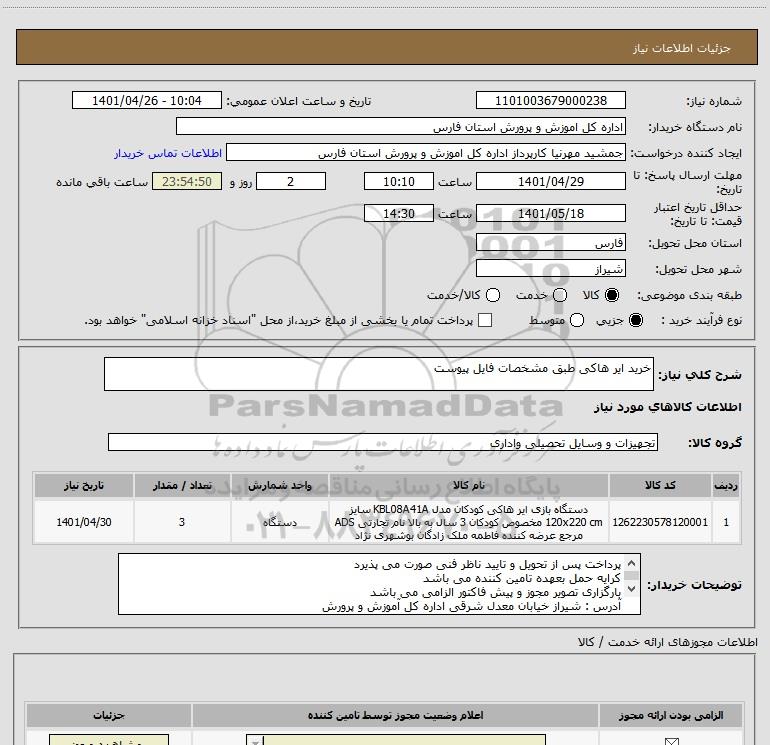Image resolution: width=770 pixels, height=745 pixels.
Task: Click the response deadline date 1401/04/29
Action: (x=550, y=181)
